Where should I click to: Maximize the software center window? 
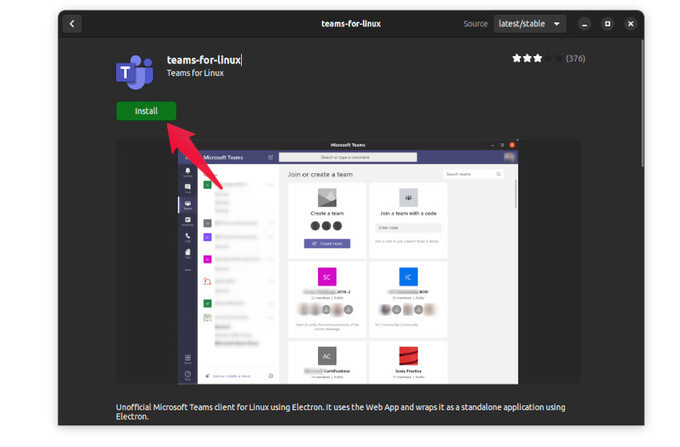608,24
